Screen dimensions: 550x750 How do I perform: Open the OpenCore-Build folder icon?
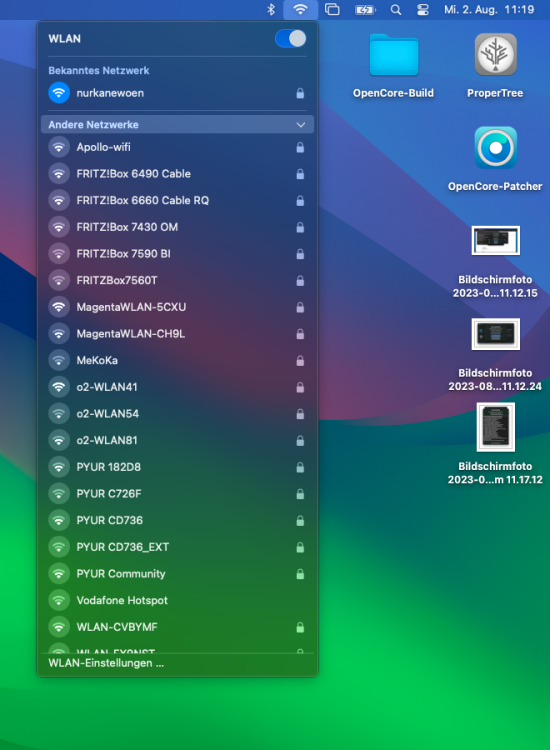pos(394,55)
